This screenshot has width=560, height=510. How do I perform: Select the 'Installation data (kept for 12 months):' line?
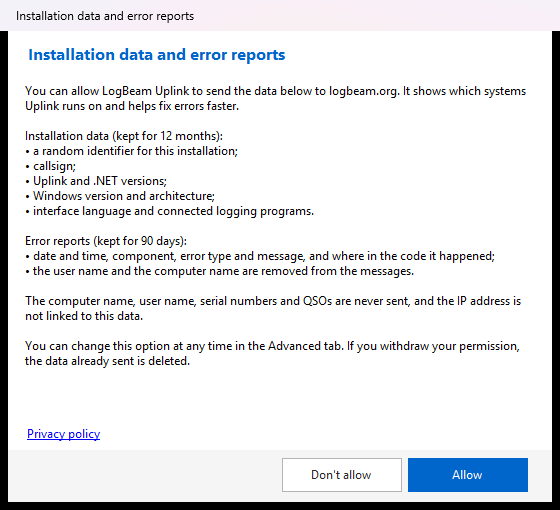point(124,136)
